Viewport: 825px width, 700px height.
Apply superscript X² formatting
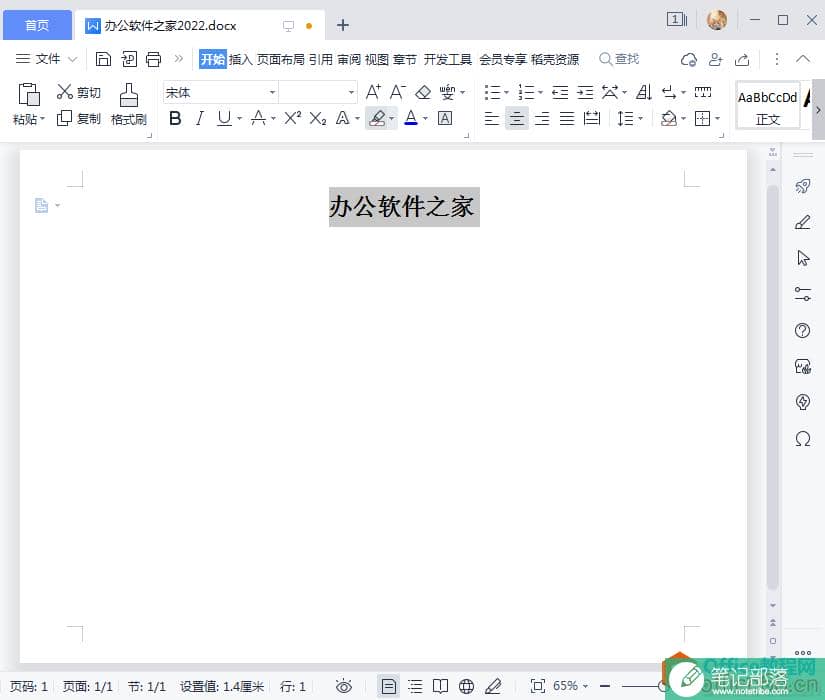coord(293,118)
